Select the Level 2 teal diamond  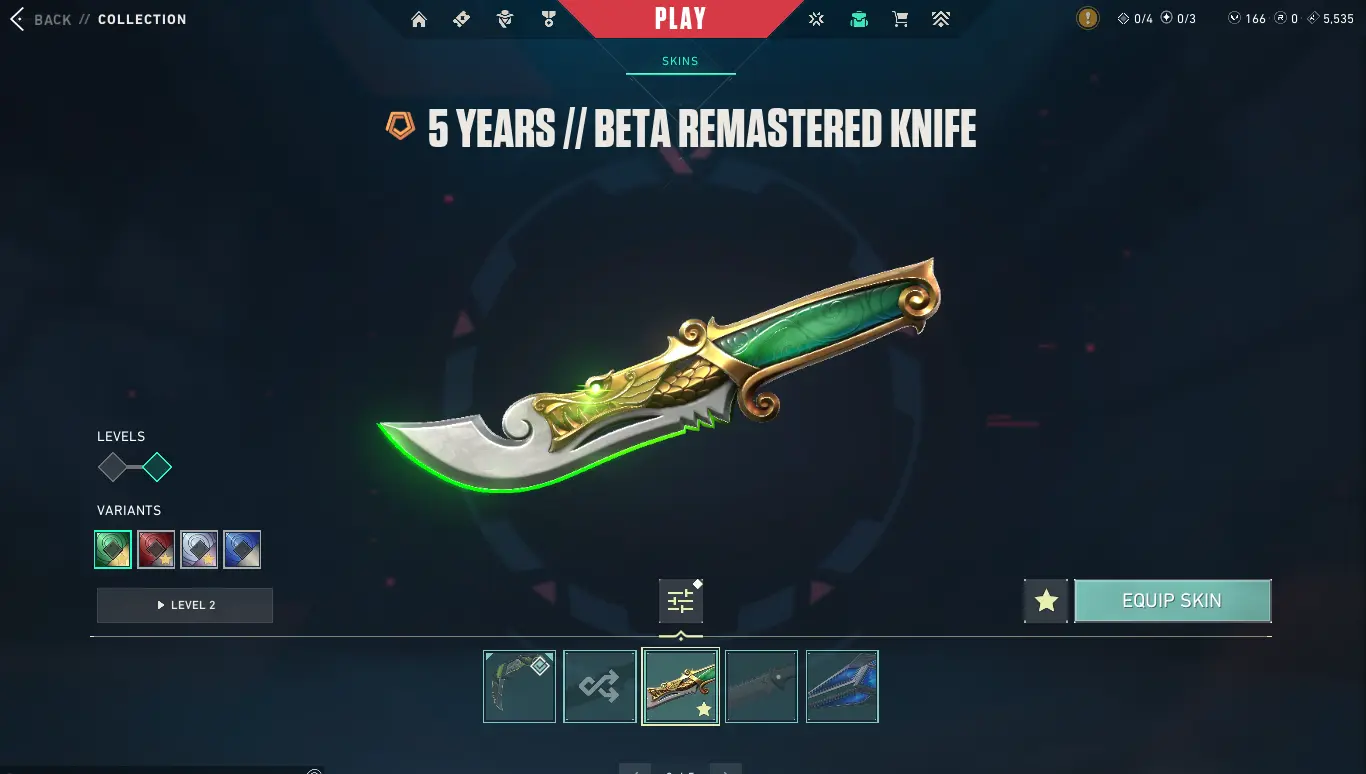pyautogui.click(x=157, y=467)
